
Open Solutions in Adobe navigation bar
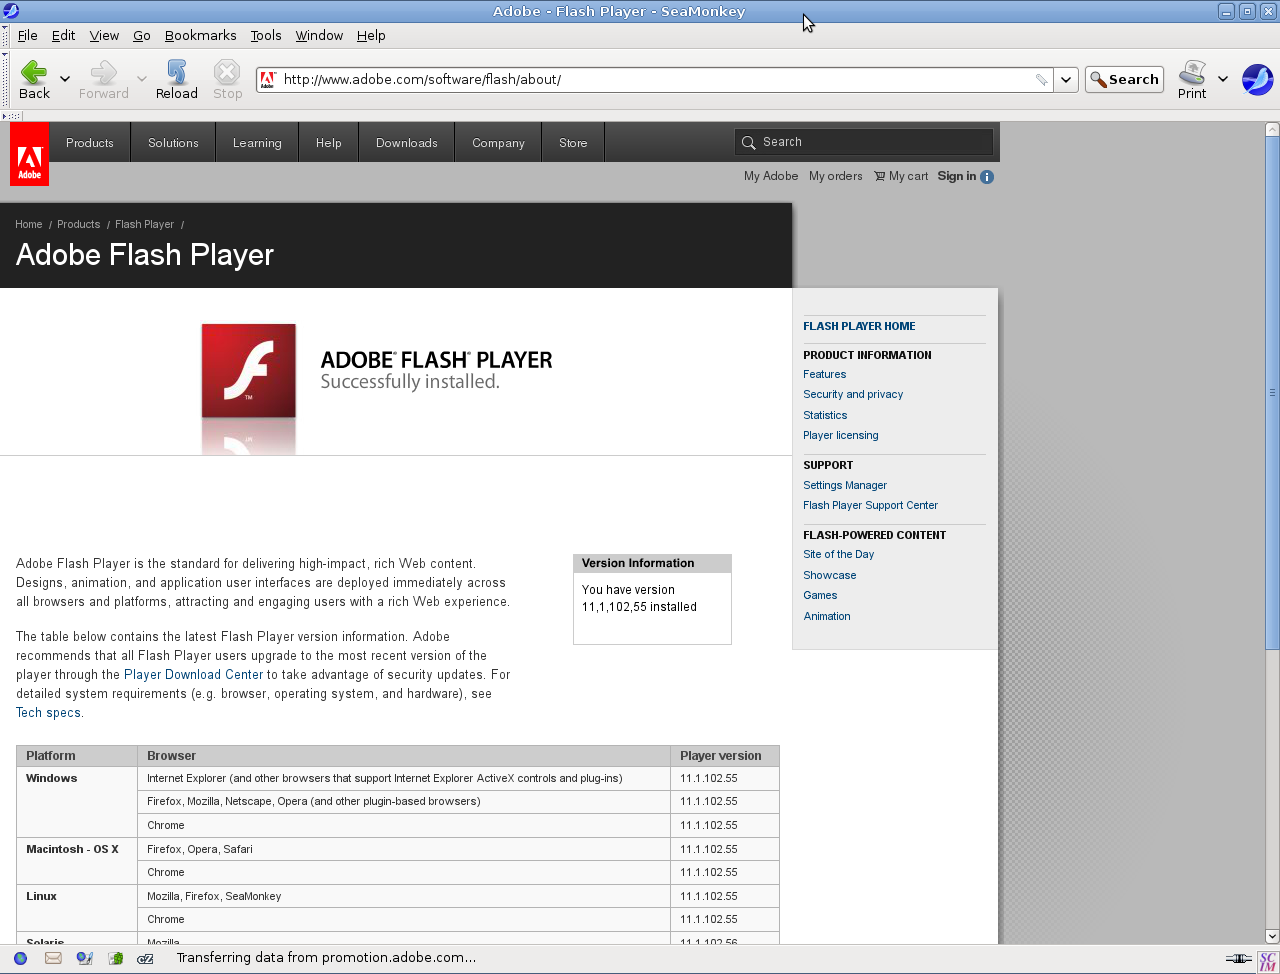173,143
